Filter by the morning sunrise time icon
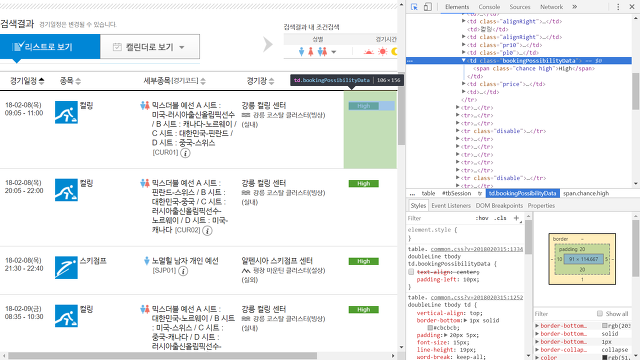Viewport: 640px width, 360px height. point(369,52)
